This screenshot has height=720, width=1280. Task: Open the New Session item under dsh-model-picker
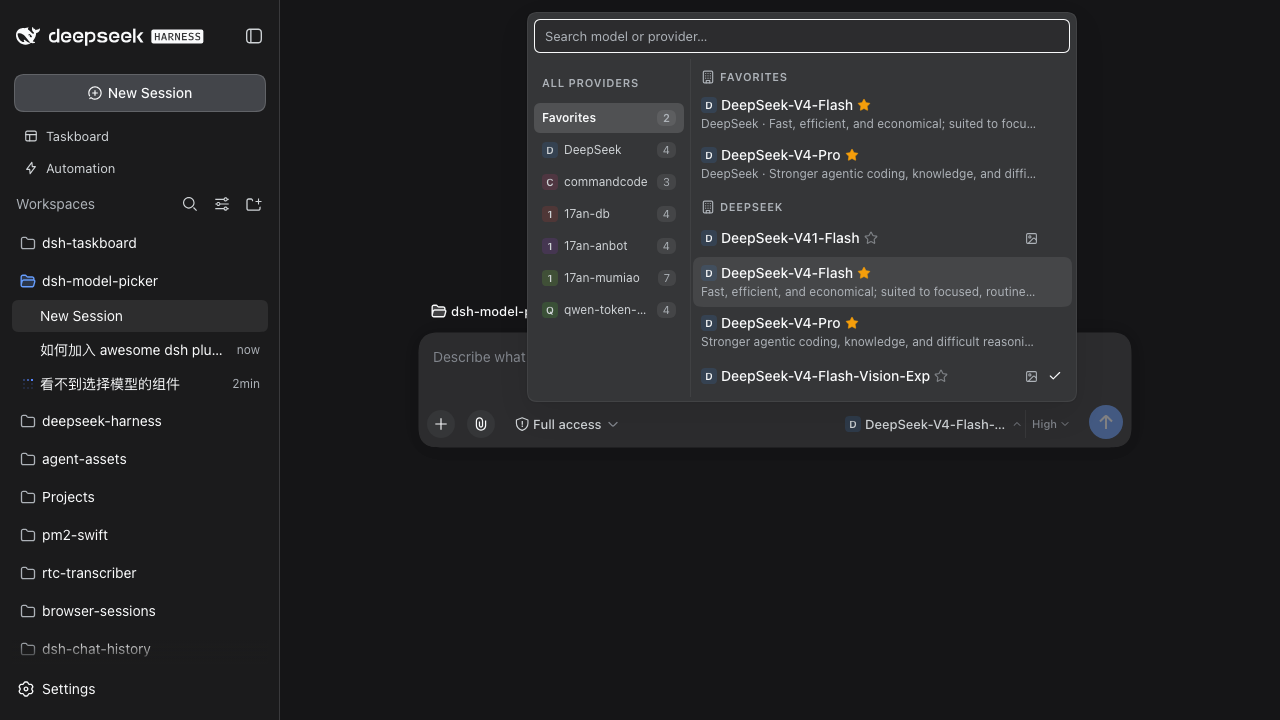coord(140,316)
